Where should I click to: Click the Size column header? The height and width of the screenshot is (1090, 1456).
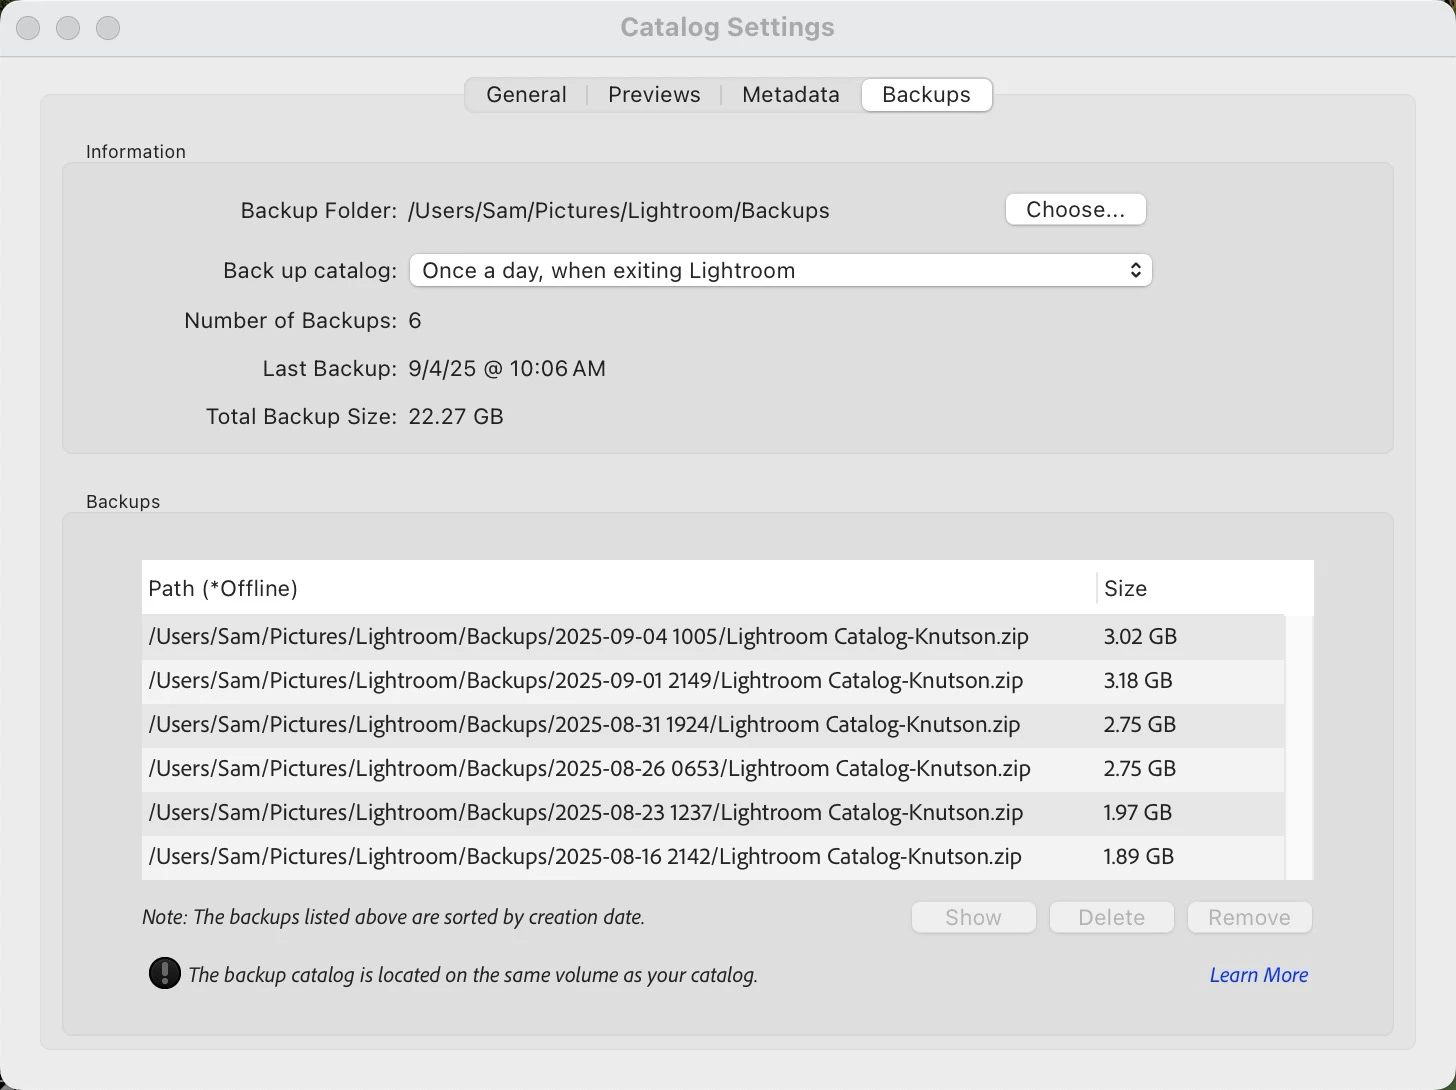(x=1204, y=589)
